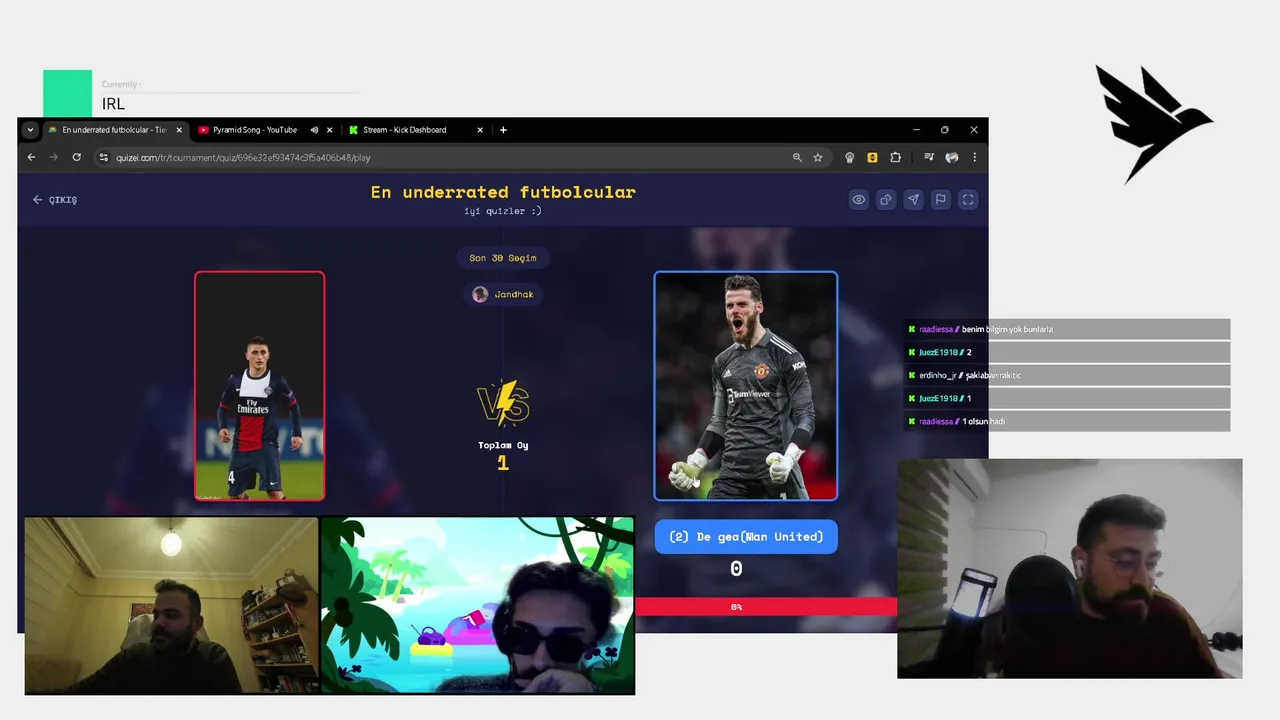Viewport: 1280px width, 720px height.
Task: Click the quiz title En underrated futbolcular
Action: [503, 192]
